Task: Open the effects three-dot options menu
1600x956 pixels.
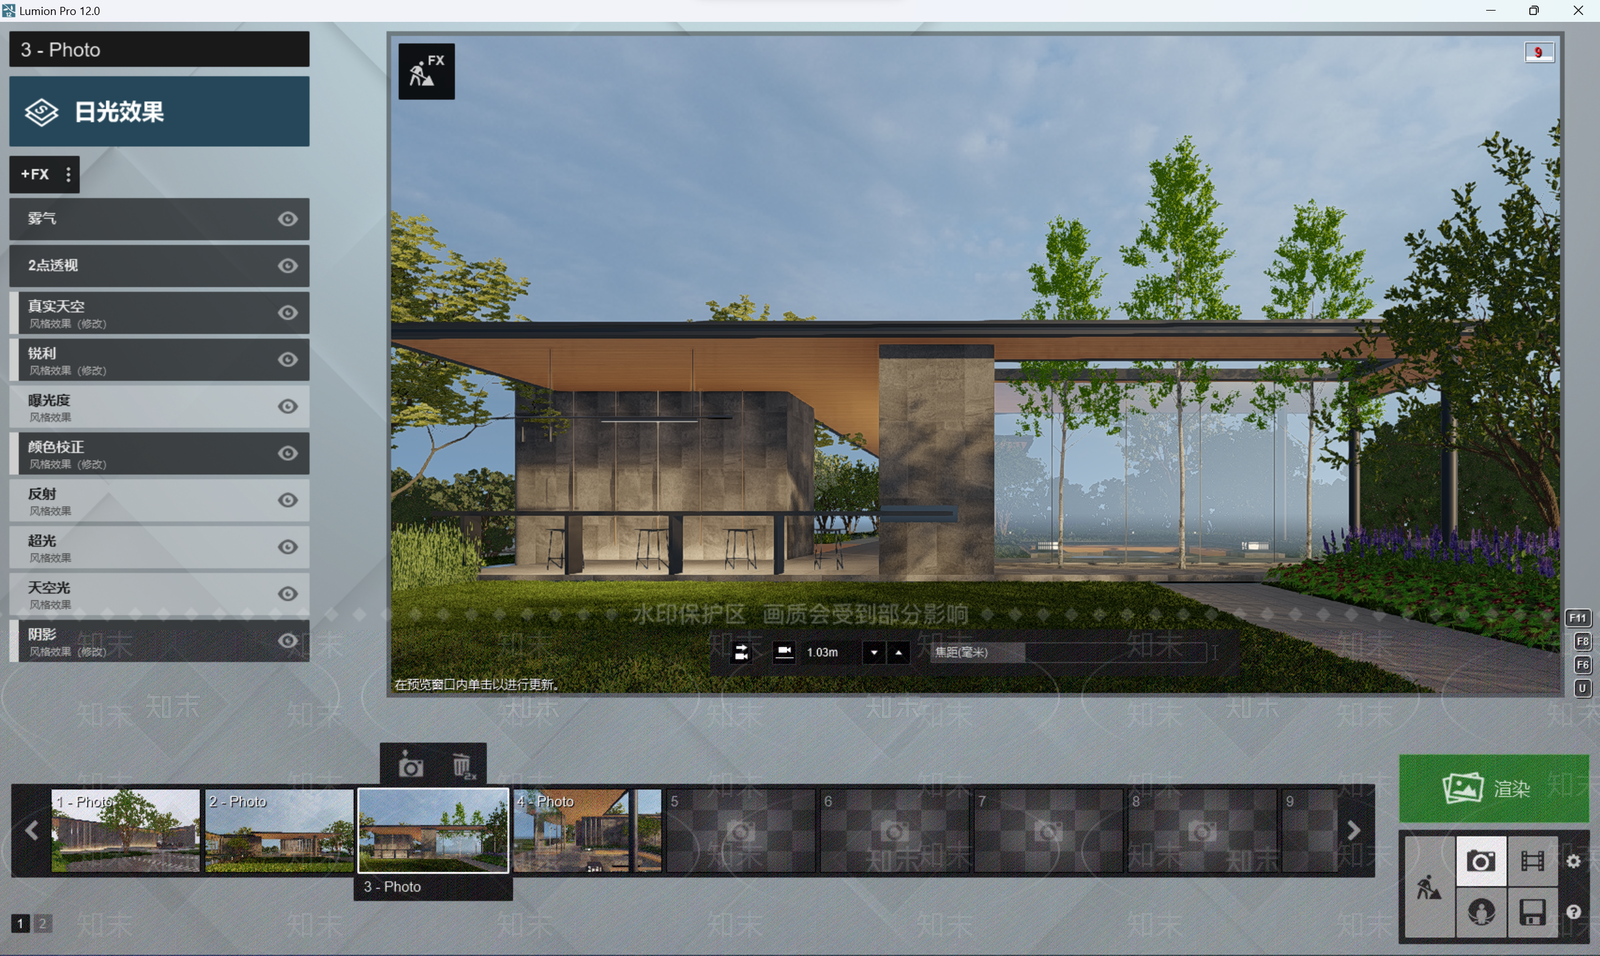Action: pyautogui.click(x=68, y=174)
